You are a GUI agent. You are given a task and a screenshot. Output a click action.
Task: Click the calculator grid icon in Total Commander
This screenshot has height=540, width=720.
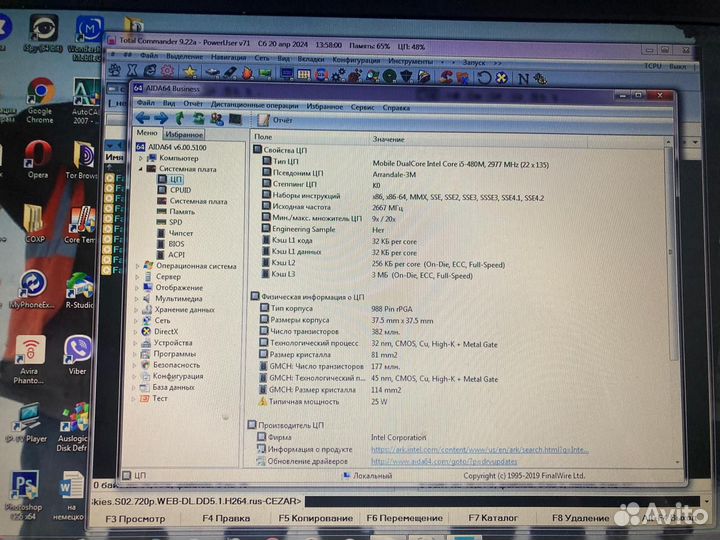(x=304, y=74)
